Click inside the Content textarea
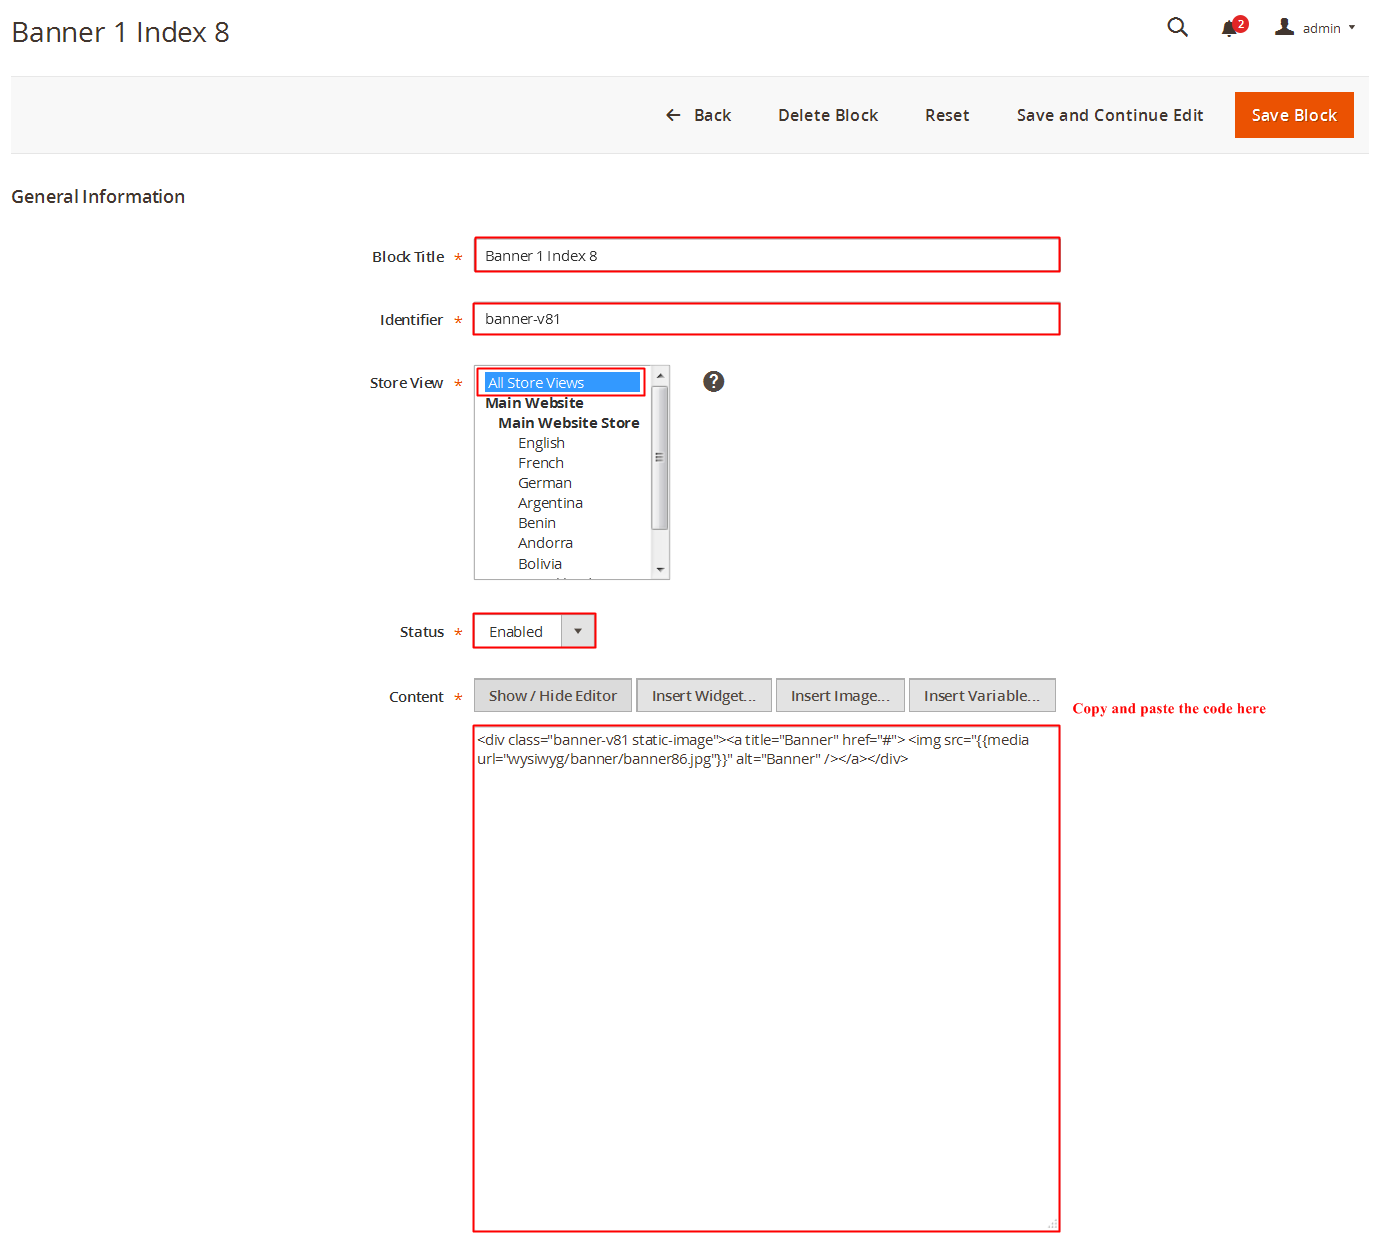Viewport: 1391px width, 1239px height. click(x=767, y=978)
